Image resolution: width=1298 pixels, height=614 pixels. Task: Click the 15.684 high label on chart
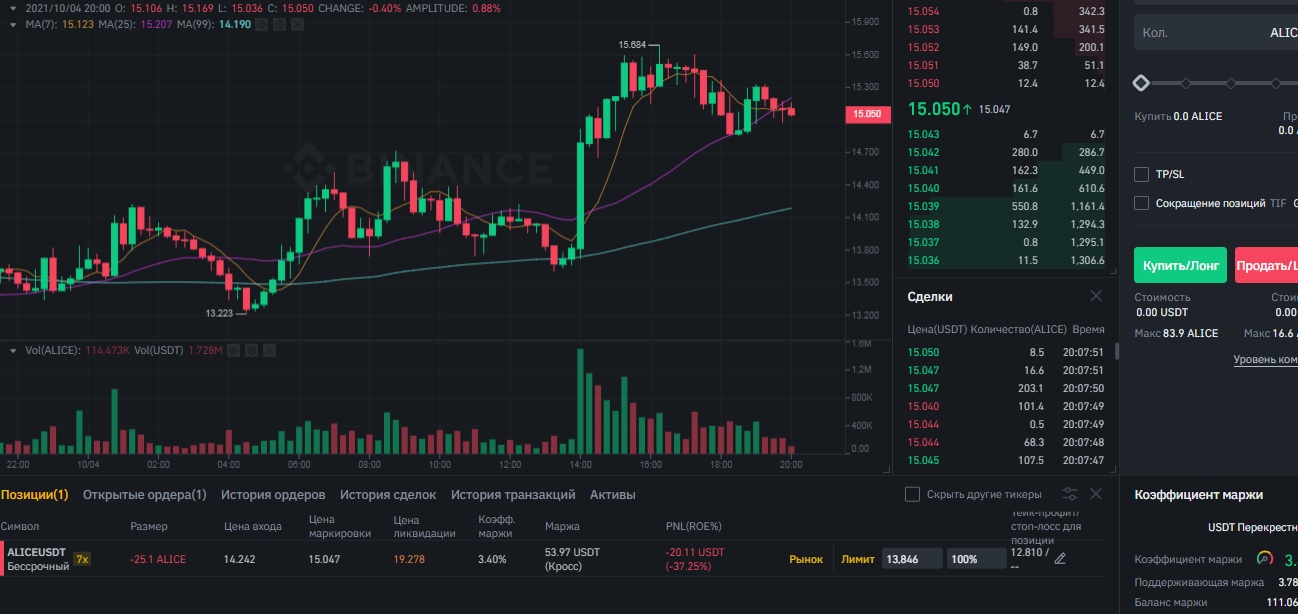pos(632,45)
